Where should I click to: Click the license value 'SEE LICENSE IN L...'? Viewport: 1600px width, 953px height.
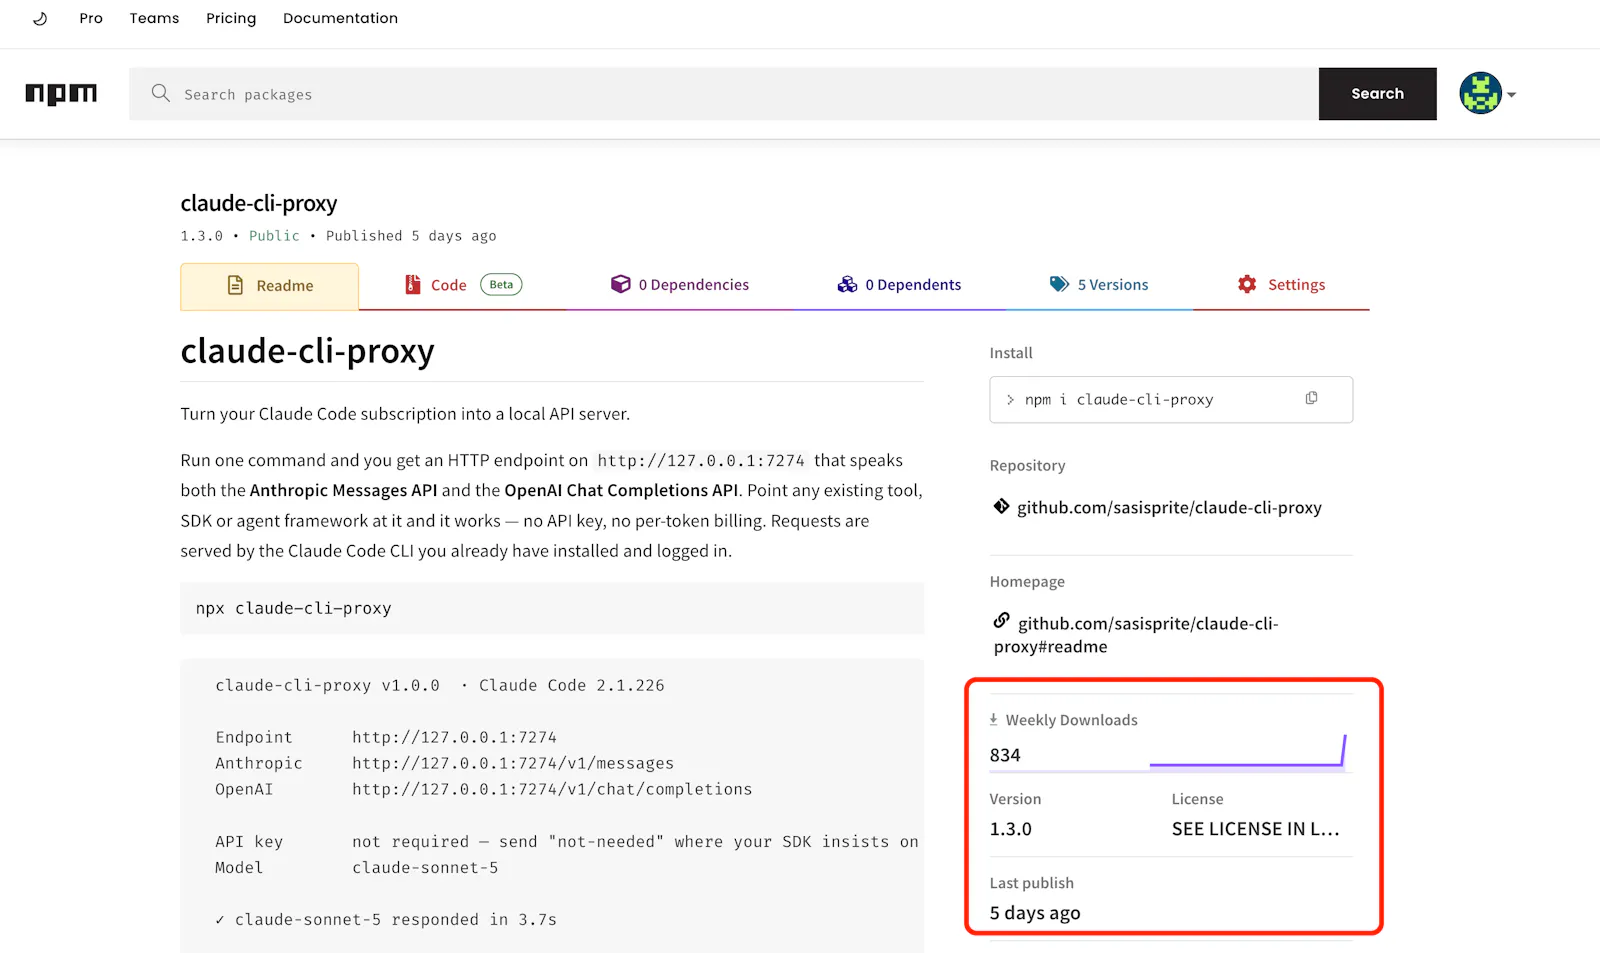coord(1255,829)
